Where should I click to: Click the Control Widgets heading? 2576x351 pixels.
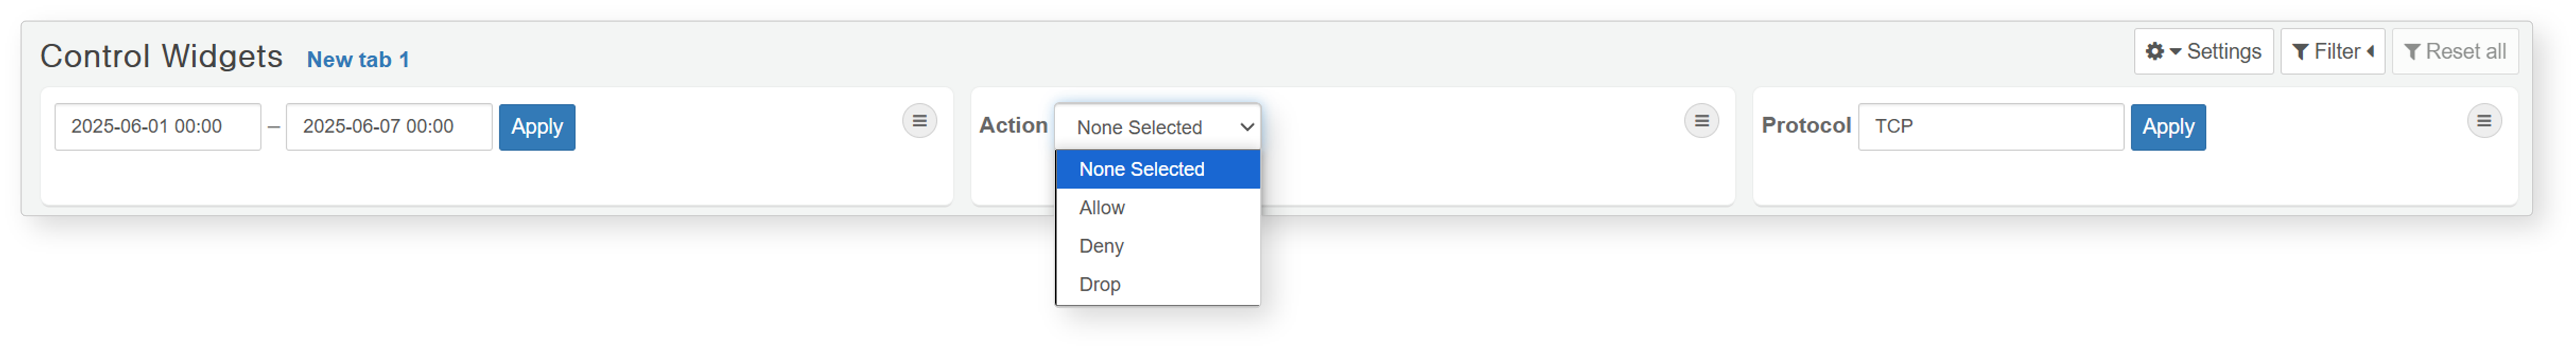pyautogui.click(x=161, y=56)
